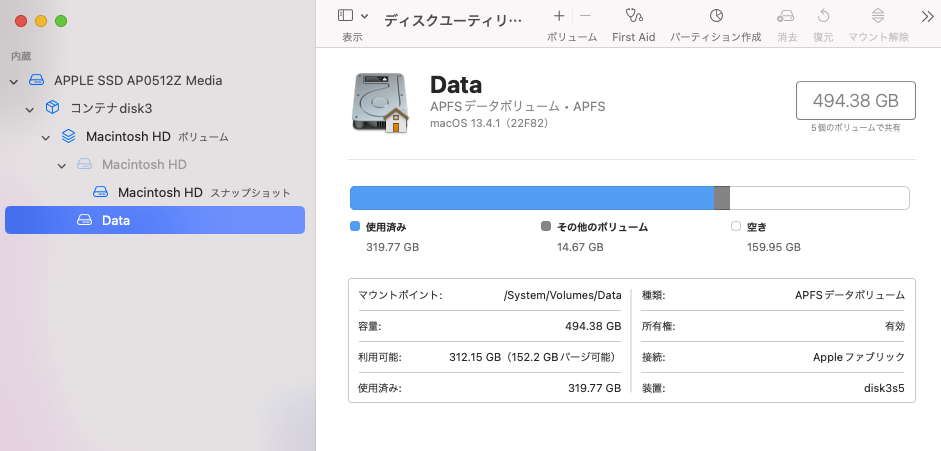Viewport: 941px width, 451px height.
Task: Click the /System/Volumes/Data mount point value
Action: (562, 295)
